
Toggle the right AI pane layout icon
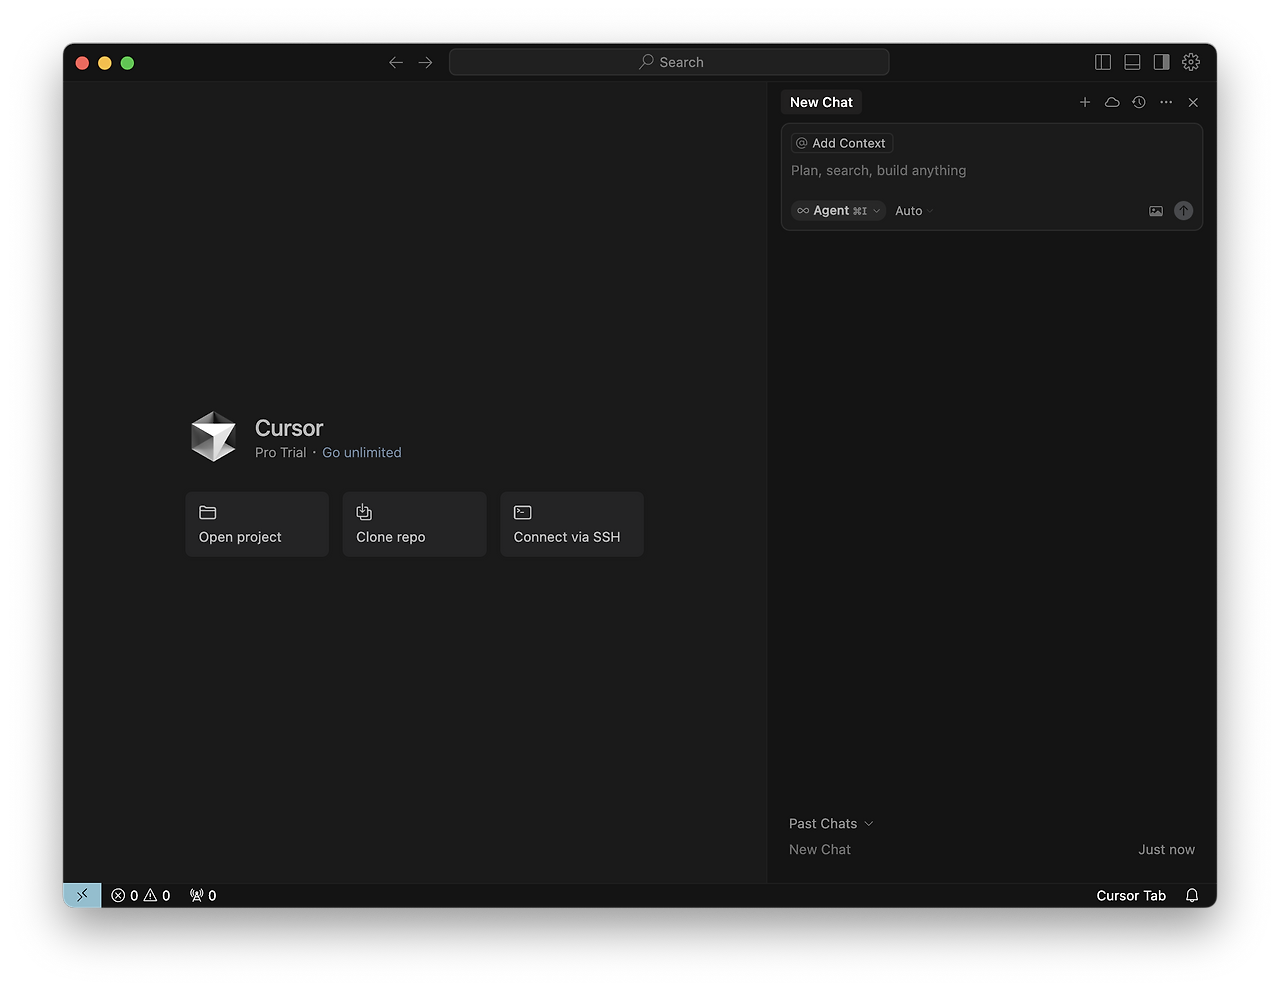tap(1161, 62)
